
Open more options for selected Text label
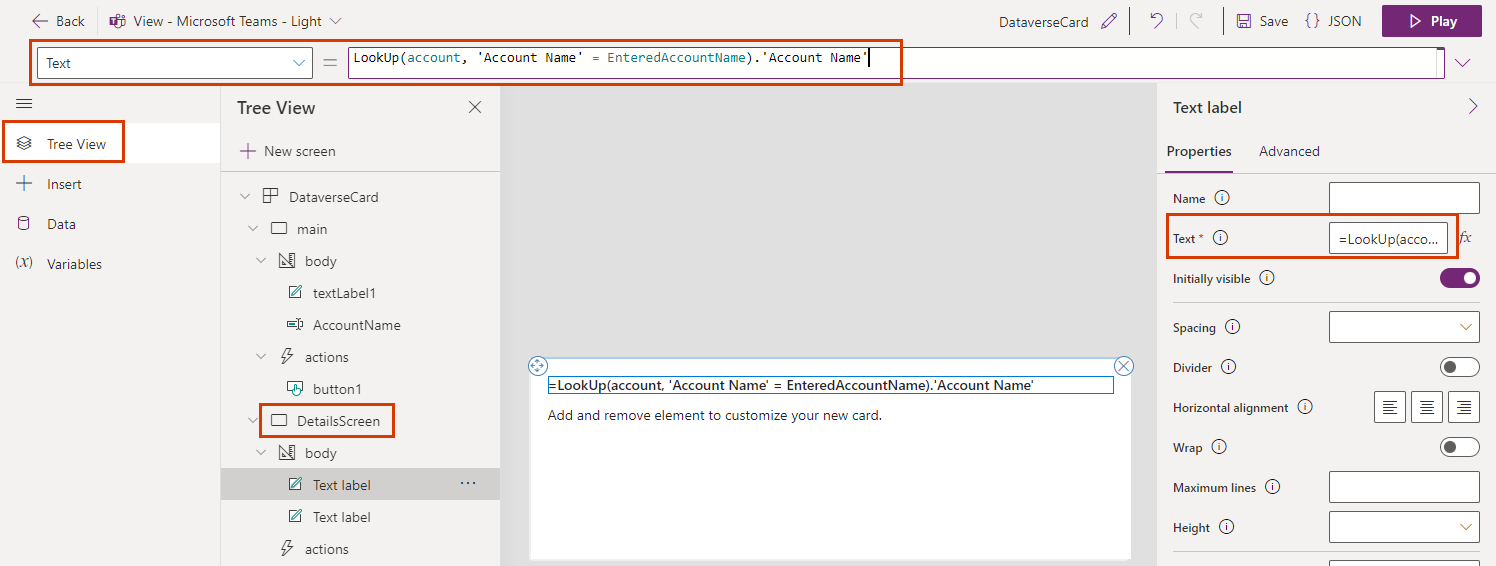coord(468,484)
